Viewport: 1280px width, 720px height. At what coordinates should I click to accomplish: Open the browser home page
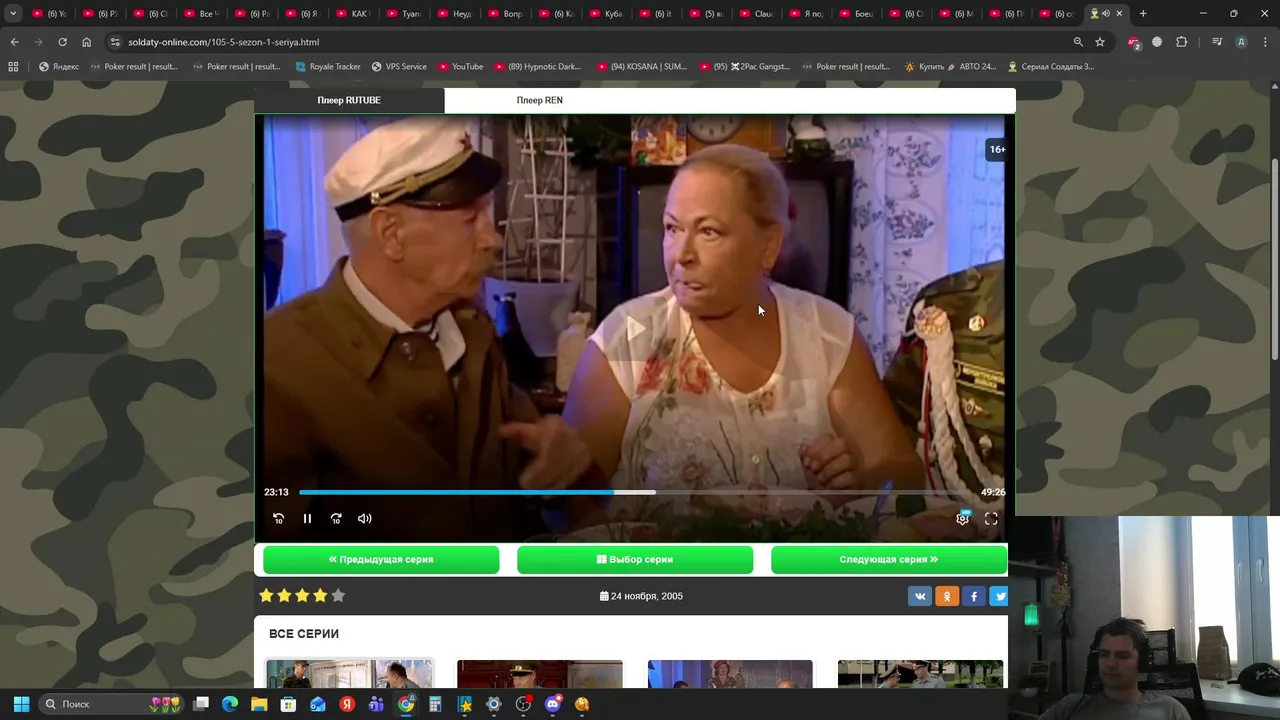click(86, 42)
